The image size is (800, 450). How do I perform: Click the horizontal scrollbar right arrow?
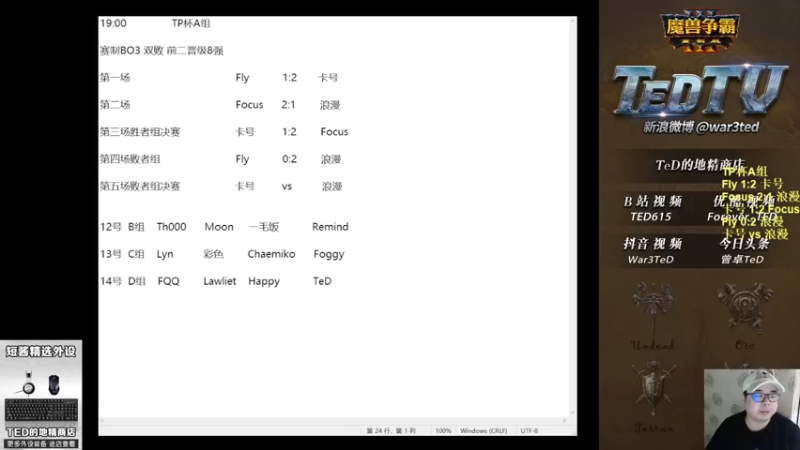[564, 420]
